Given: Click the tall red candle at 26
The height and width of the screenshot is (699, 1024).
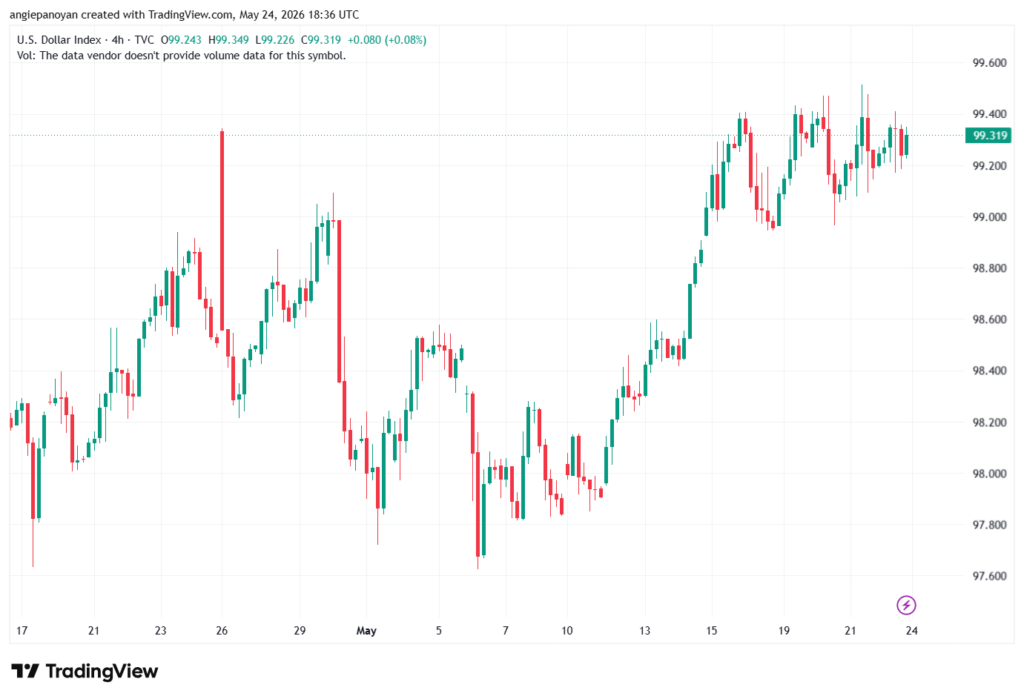Looking at the screenshot, I should 222,230.
